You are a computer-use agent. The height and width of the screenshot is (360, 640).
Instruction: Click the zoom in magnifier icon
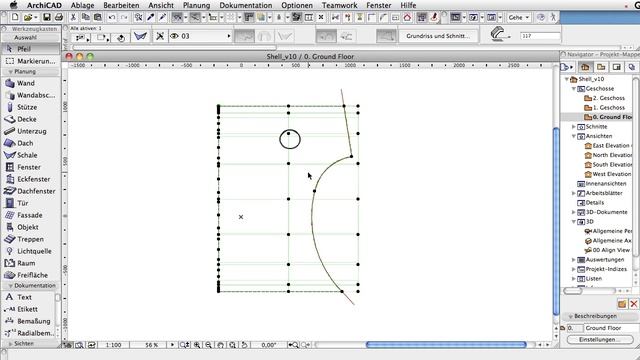pyautogui.click(x=197, y=345)
